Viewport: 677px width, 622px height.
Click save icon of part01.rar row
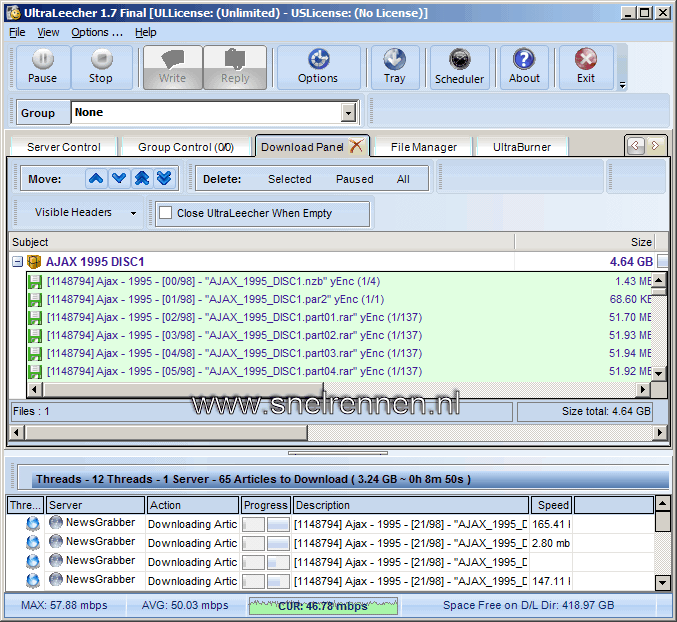(x=35, y=318)
